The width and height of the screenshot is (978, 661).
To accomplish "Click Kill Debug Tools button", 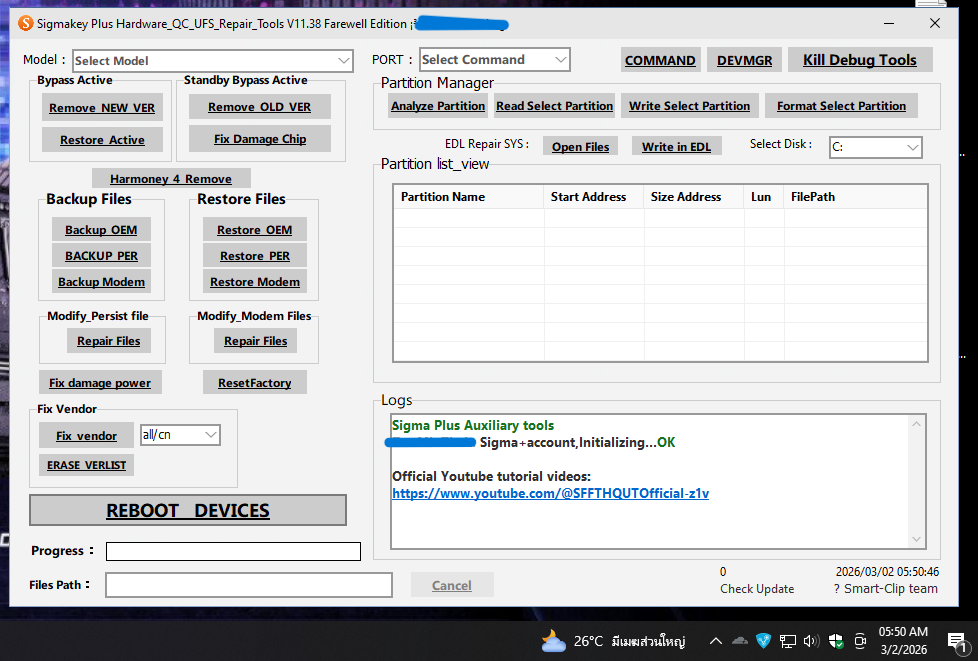I will pos(859,60).
